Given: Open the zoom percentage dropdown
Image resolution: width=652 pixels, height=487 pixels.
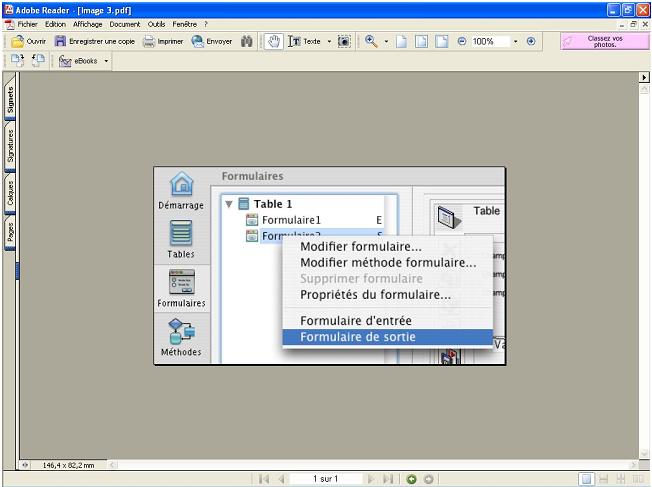Looking at the screenshot, I should pyautogui.click(x=516, y=42).
